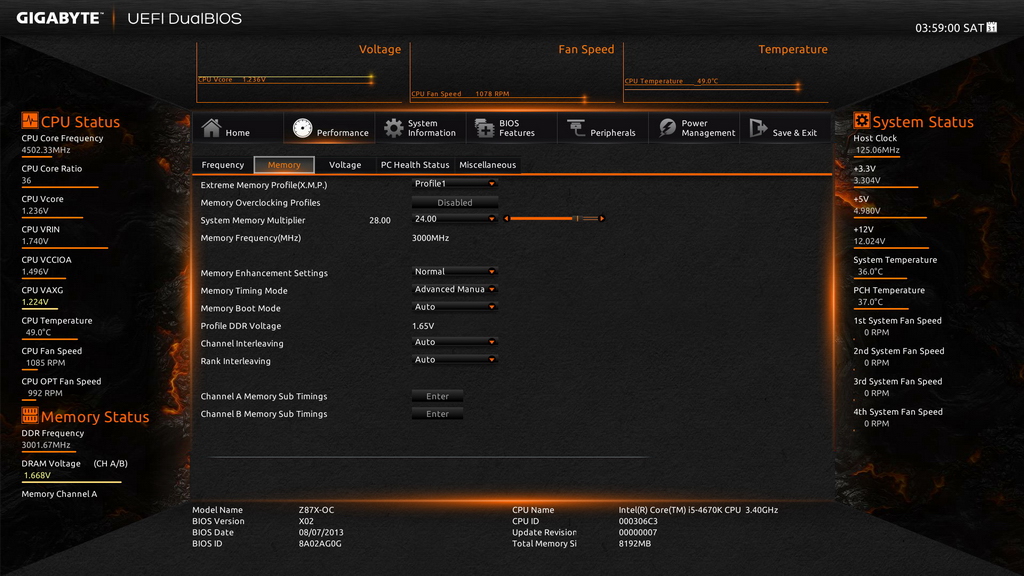1024x576 pixels.
Task: Switch to the PC Health Status tab
Action: (x=415, y=165)
